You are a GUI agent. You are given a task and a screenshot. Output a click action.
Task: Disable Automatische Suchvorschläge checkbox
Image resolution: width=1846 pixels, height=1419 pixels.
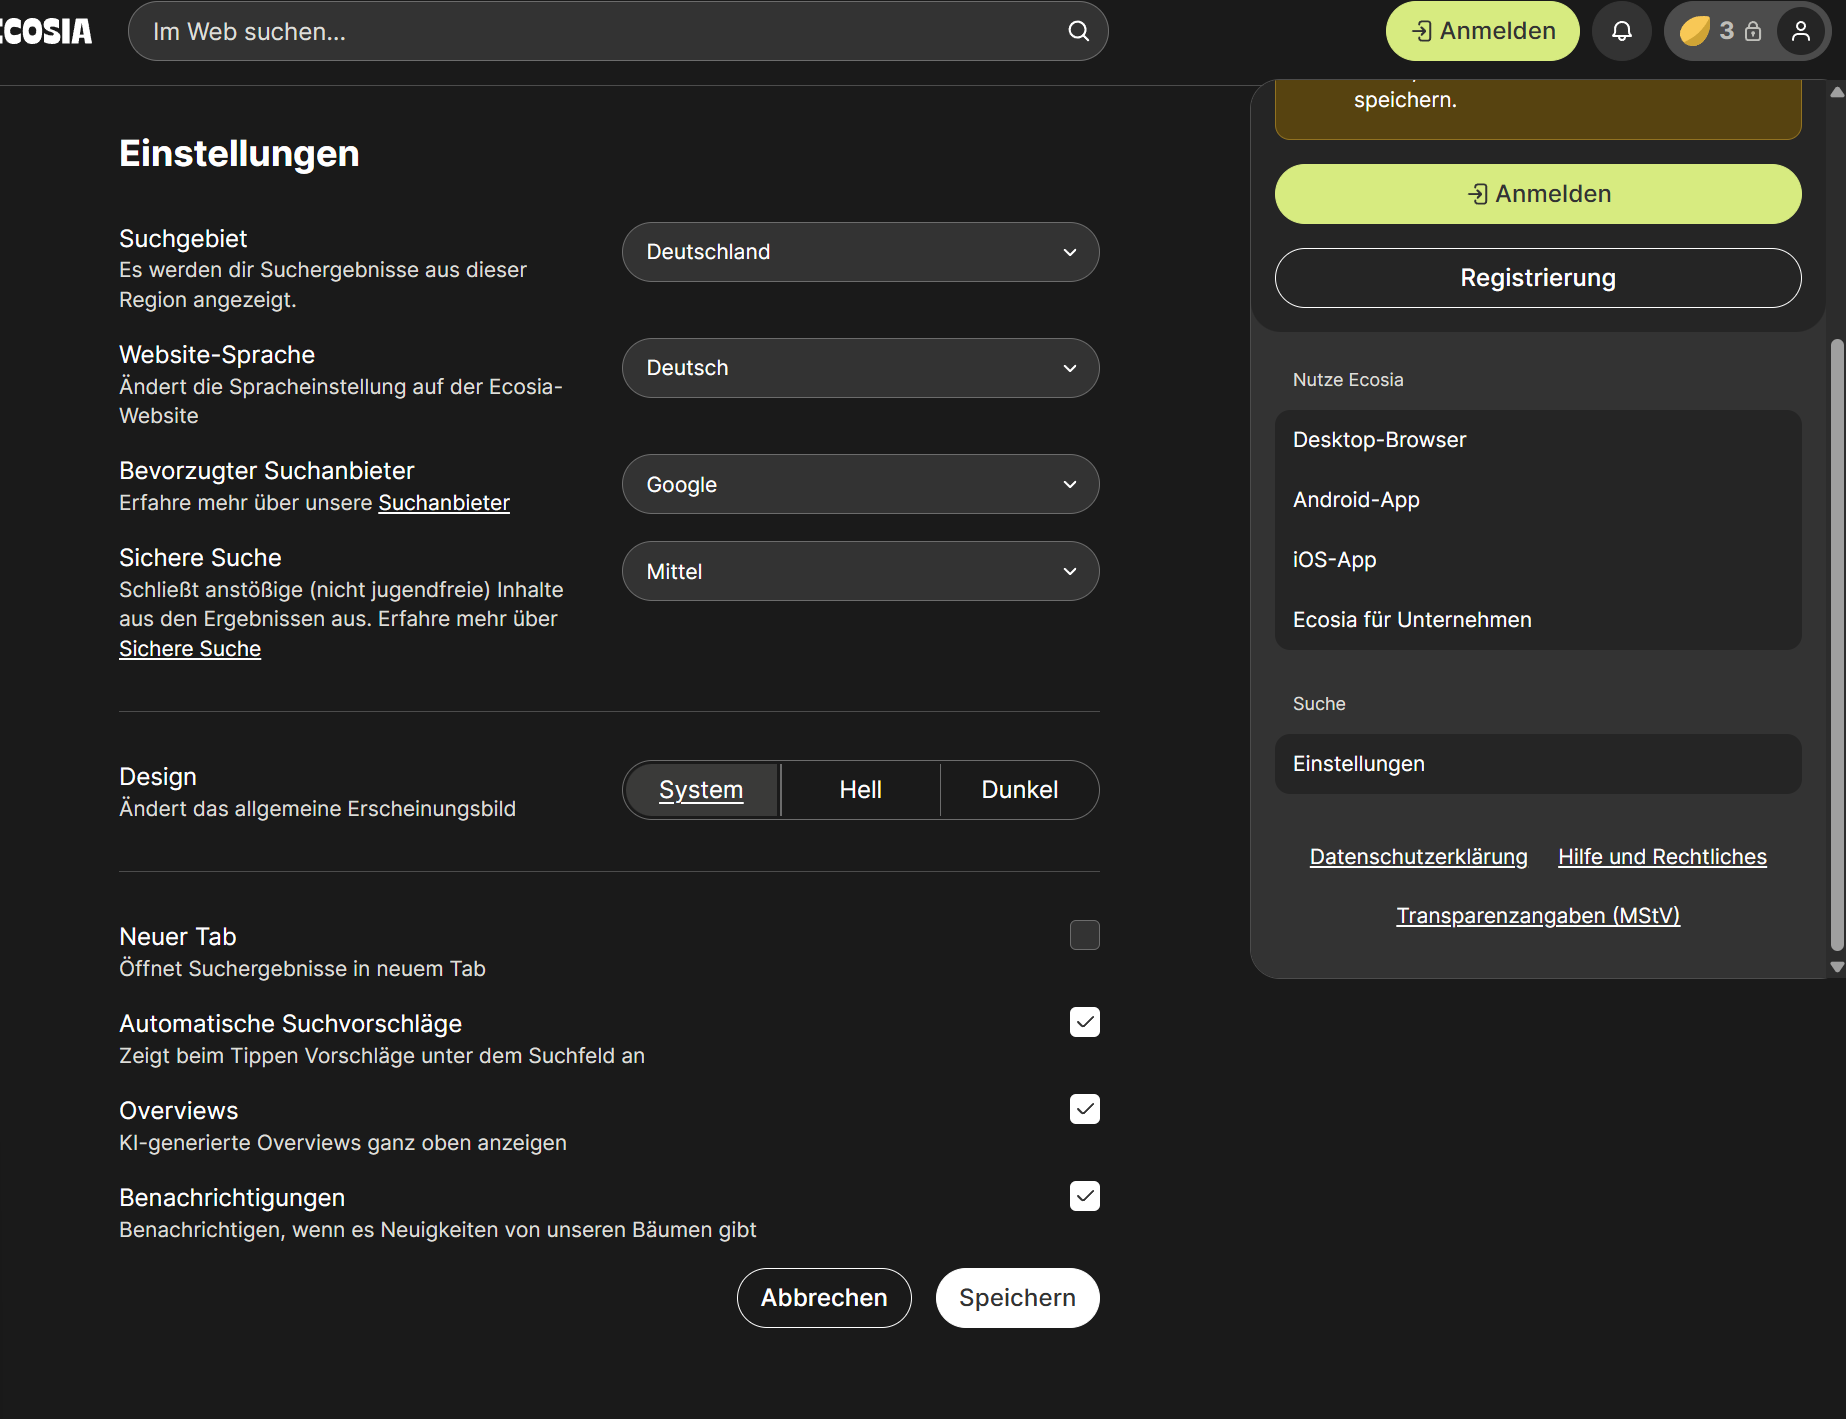[x=1084, y=1022]
